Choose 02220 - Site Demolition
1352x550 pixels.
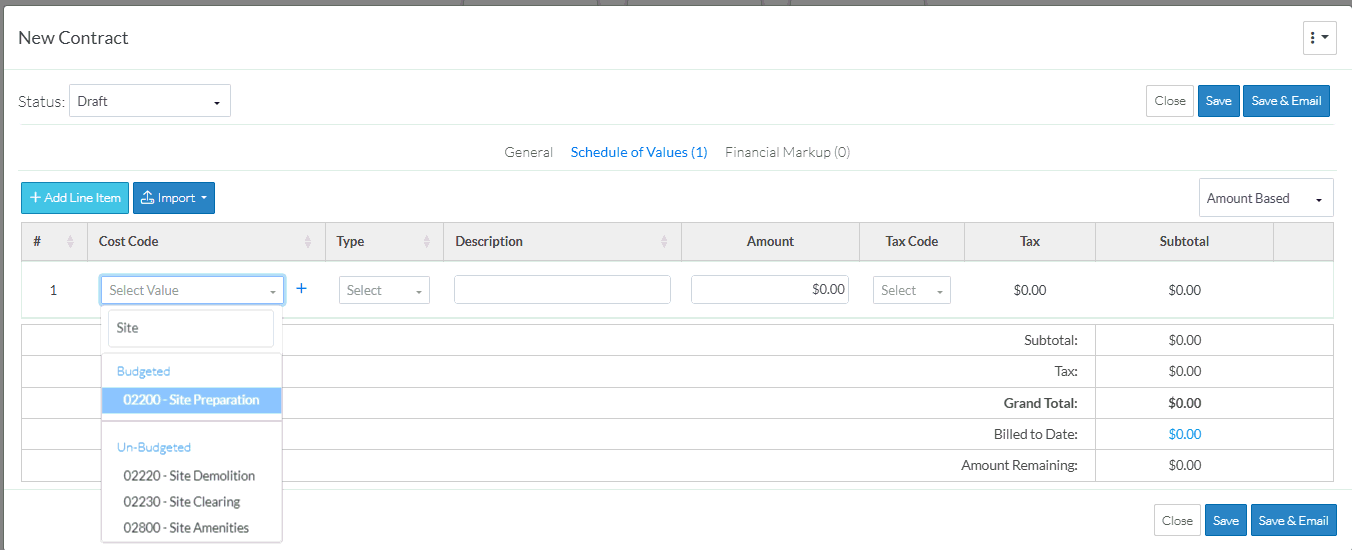191,476
